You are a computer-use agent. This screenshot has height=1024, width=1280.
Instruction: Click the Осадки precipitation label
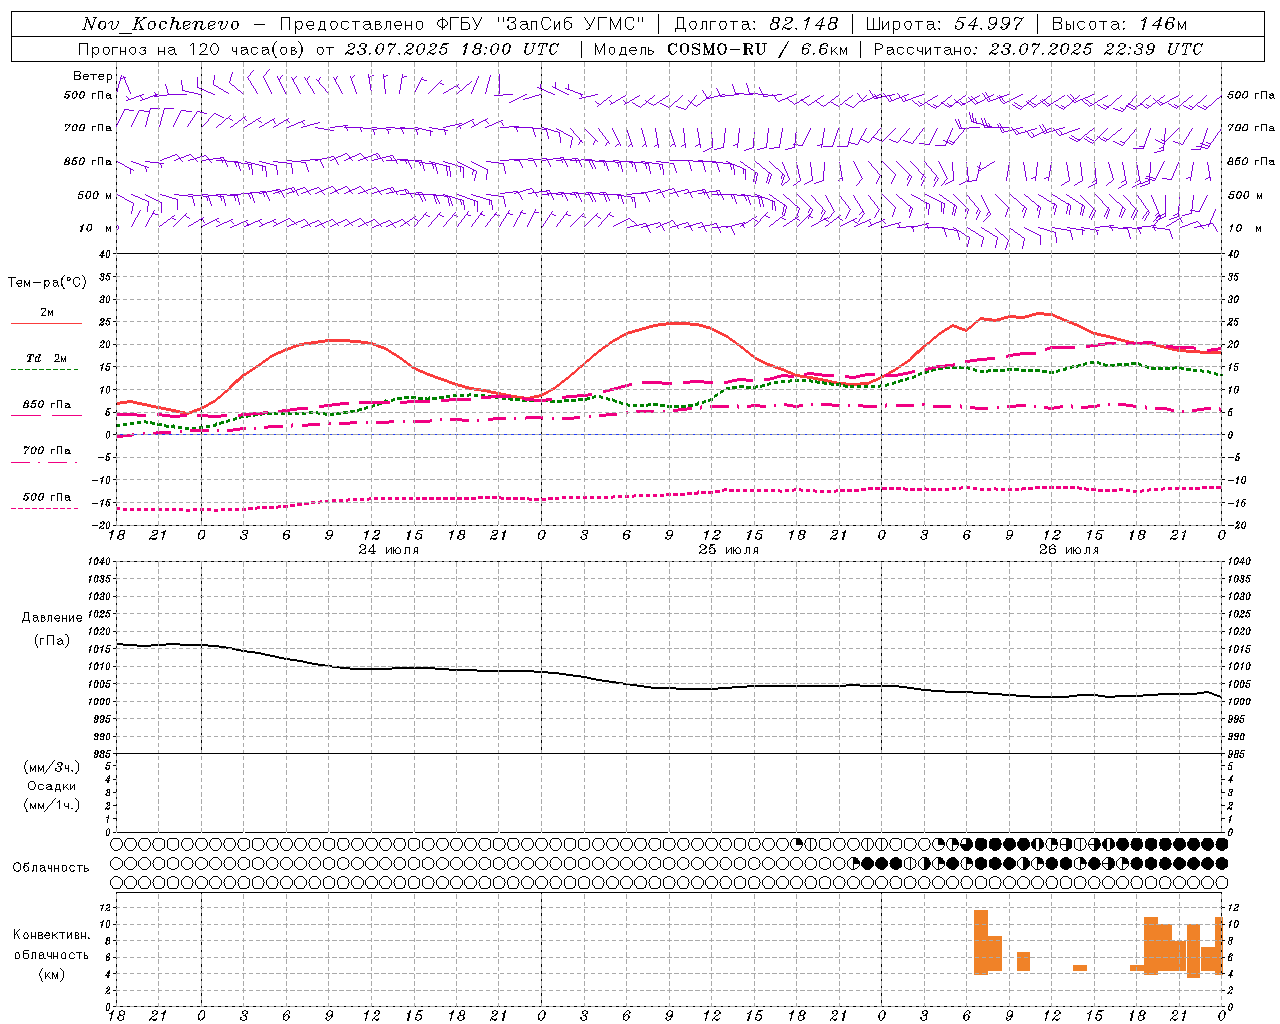pyautogui.click(x=52, y=786)
